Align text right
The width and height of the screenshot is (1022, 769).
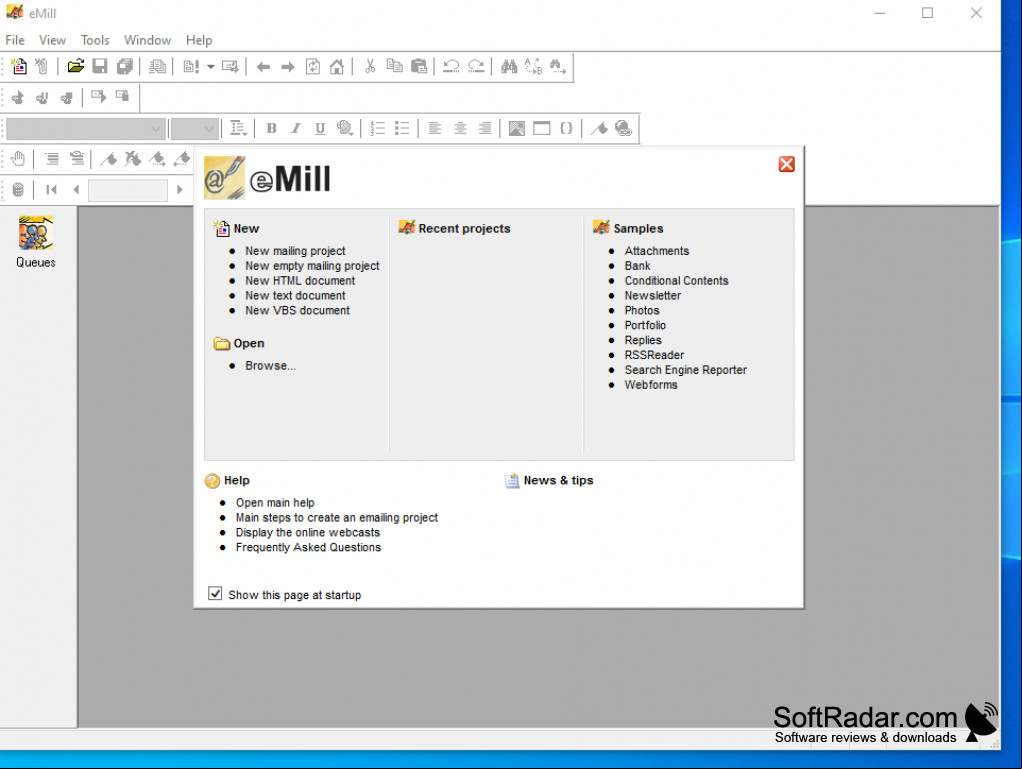(484, 128)
